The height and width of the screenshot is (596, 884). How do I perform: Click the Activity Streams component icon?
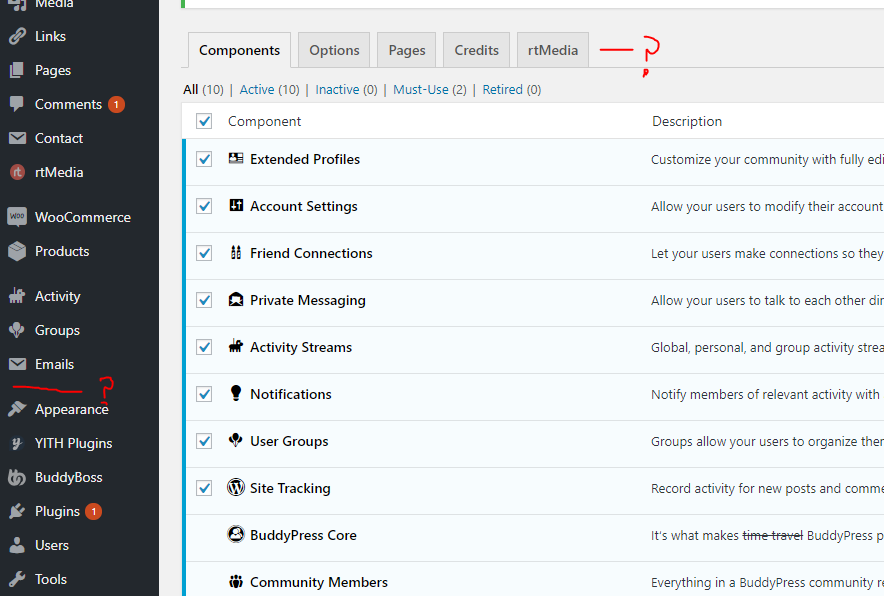click(x=236, y=346)
